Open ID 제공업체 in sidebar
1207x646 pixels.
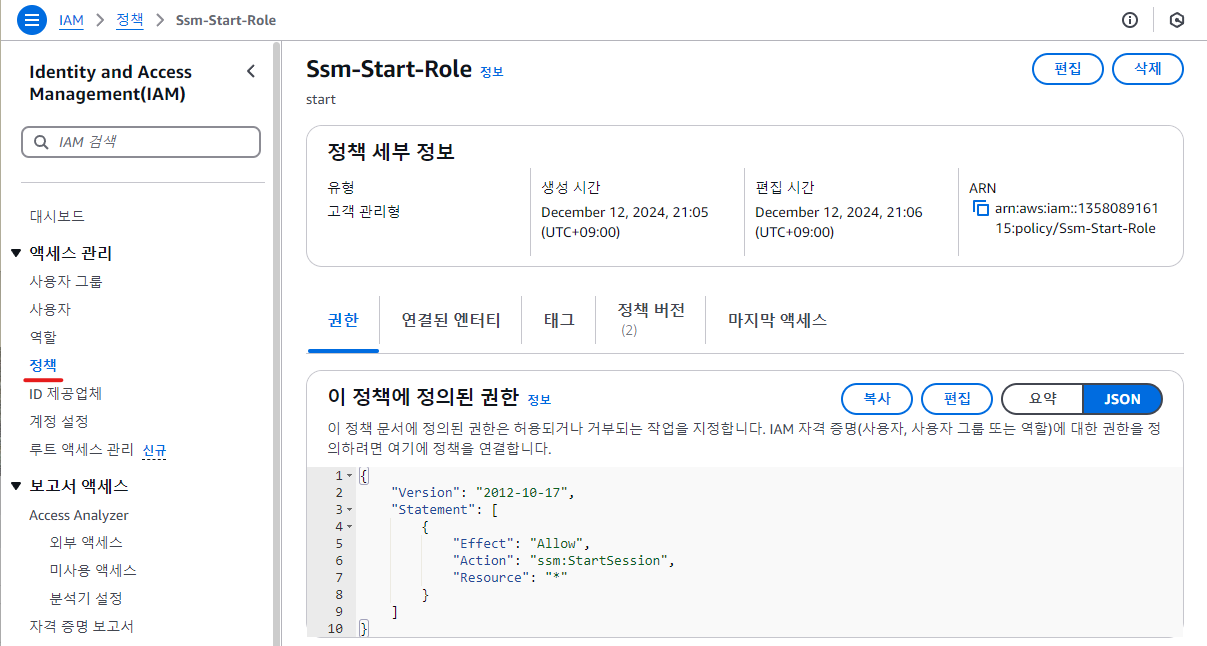tap(65, 393)
